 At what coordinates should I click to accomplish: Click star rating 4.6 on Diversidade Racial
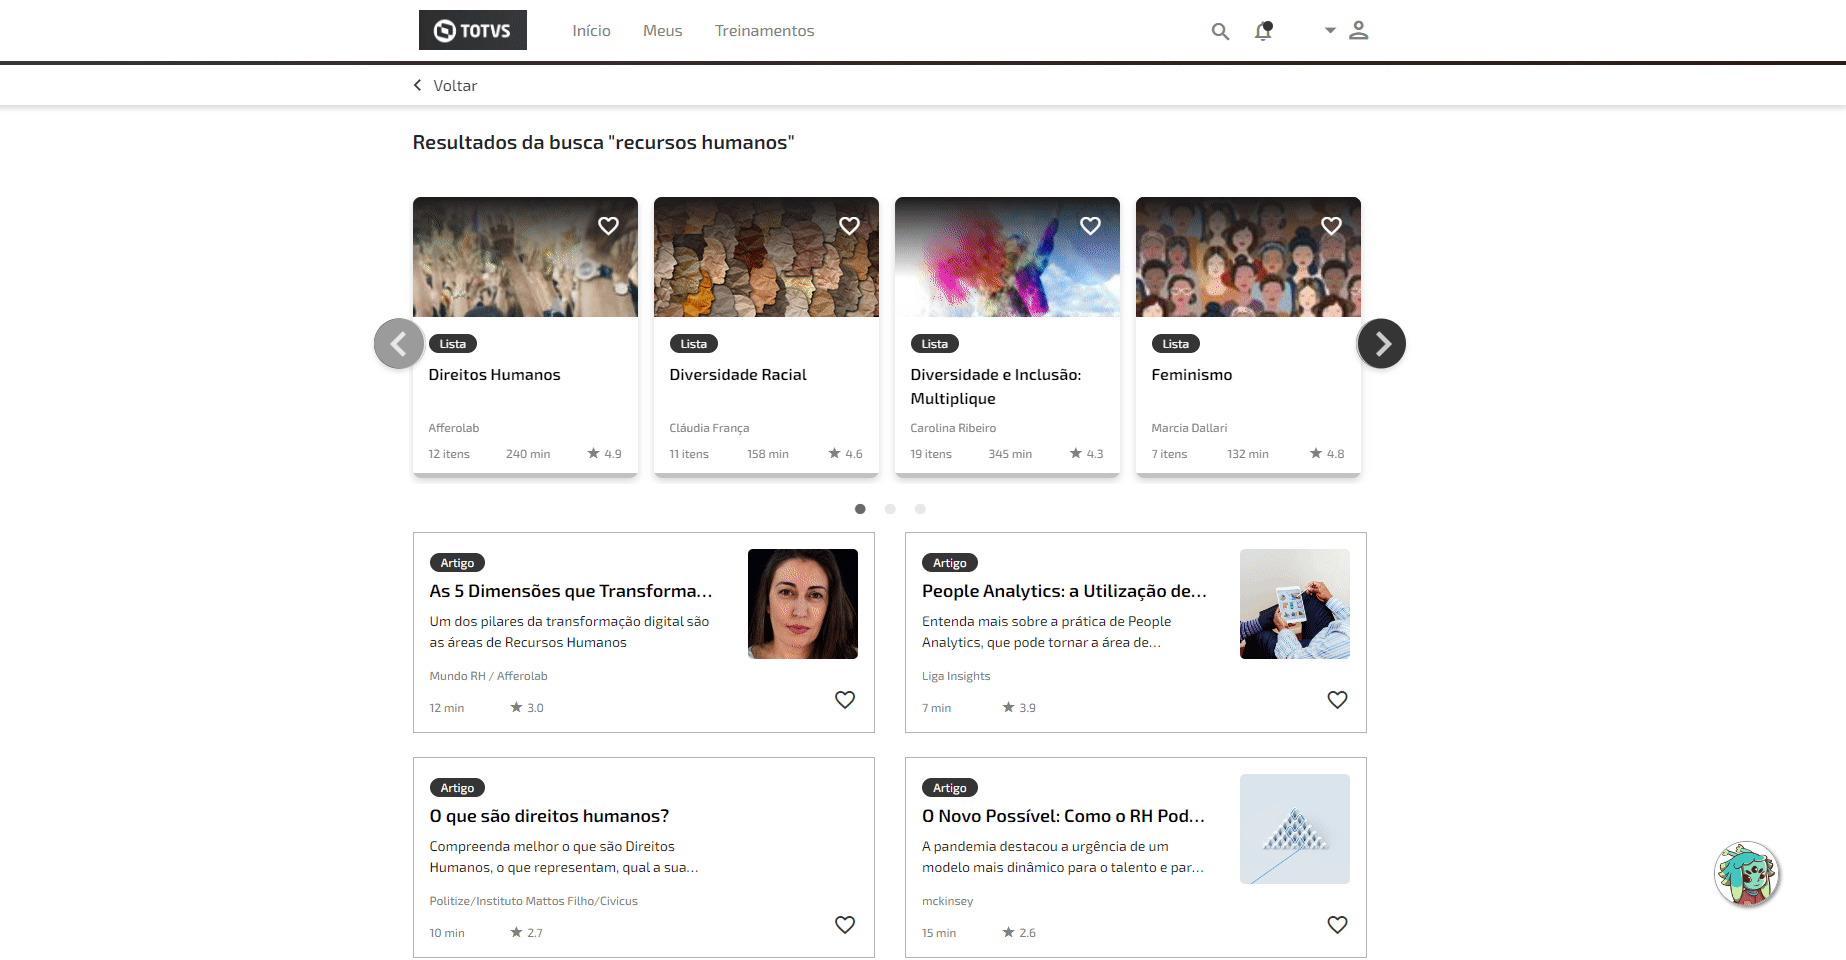[845, 454]
